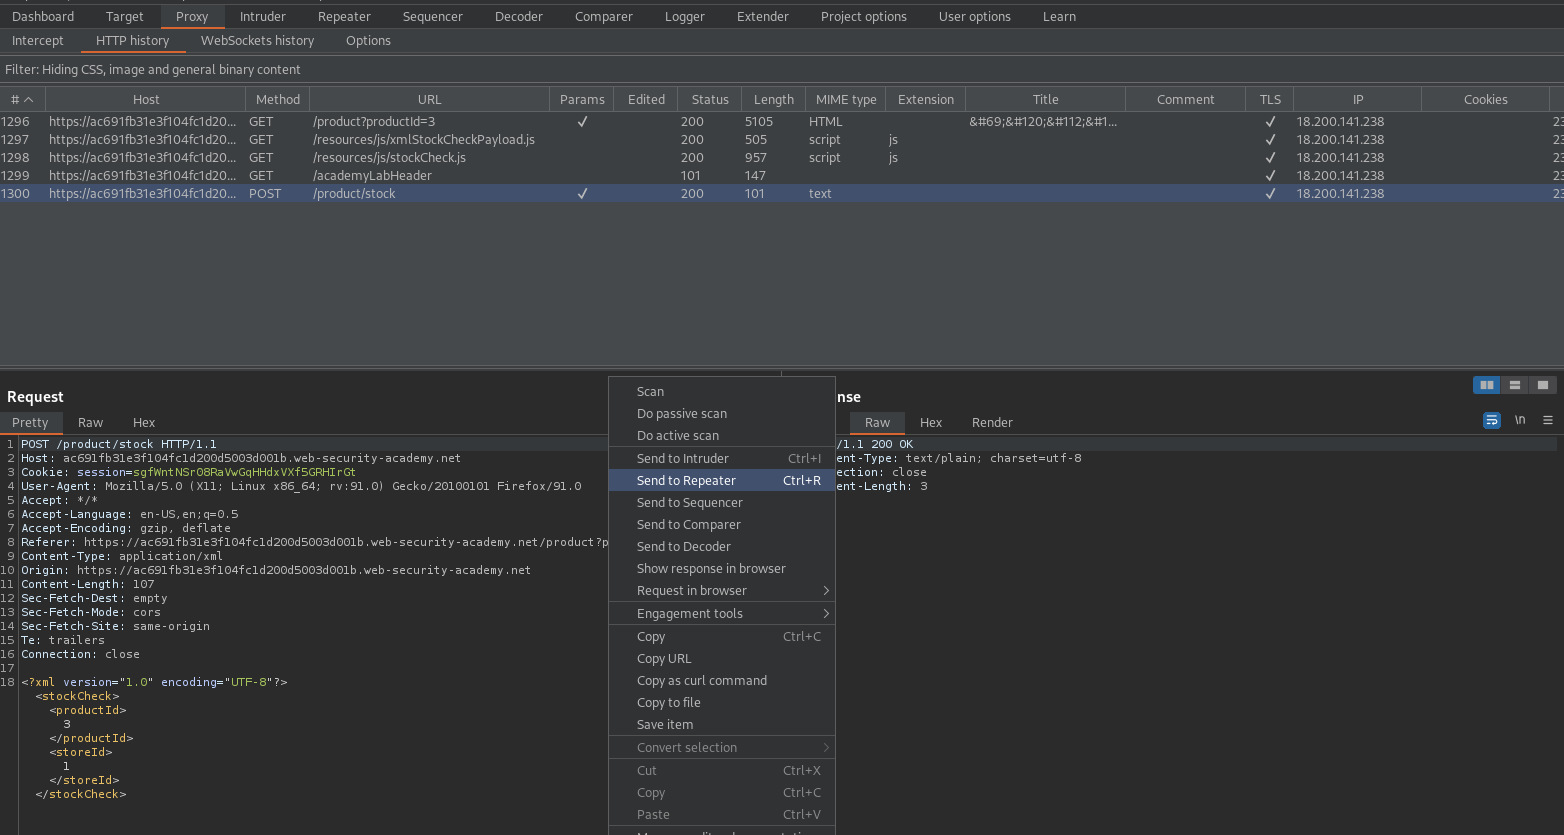Image resolution: width=1564 pixels, height=835 pixels.
Task: Open the Extender tab
Action: (763, 17)
